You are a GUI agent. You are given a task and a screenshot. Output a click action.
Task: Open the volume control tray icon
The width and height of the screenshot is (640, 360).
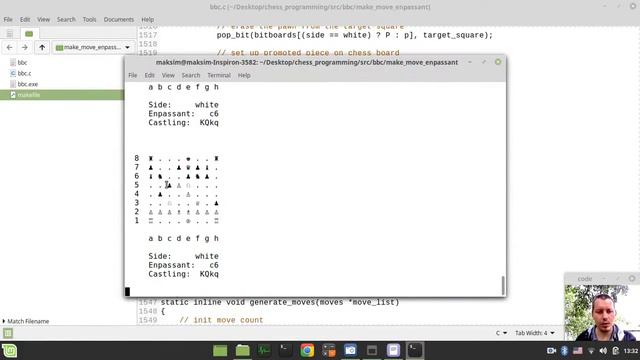(x=603, y=351)
